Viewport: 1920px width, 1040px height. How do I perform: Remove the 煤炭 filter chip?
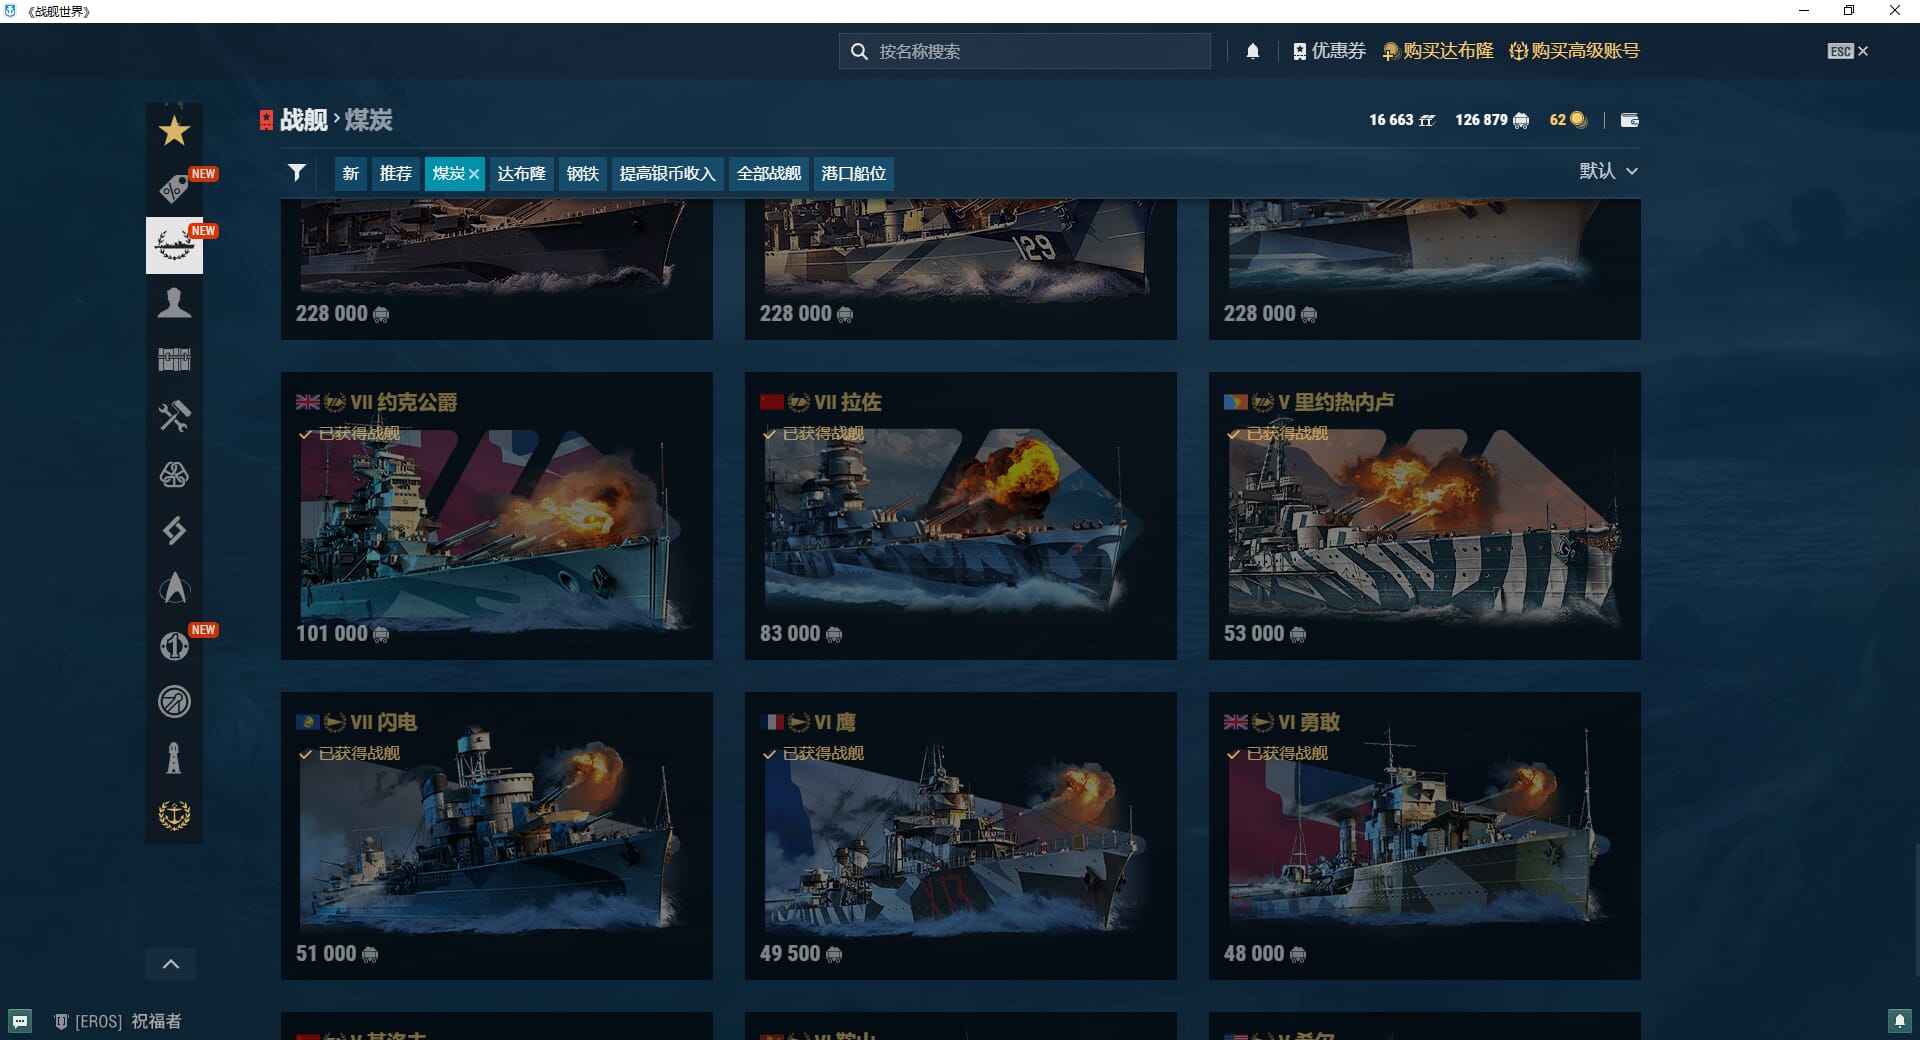474,174
